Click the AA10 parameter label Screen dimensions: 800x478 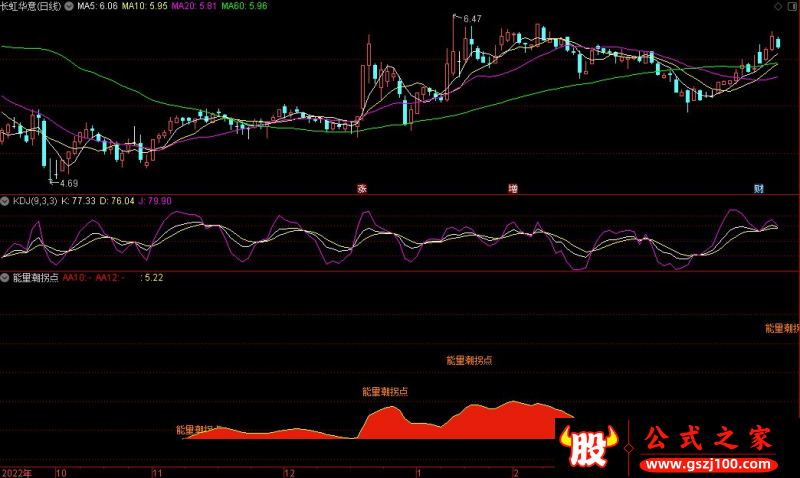pyautogui.click(x=77, y=278)
